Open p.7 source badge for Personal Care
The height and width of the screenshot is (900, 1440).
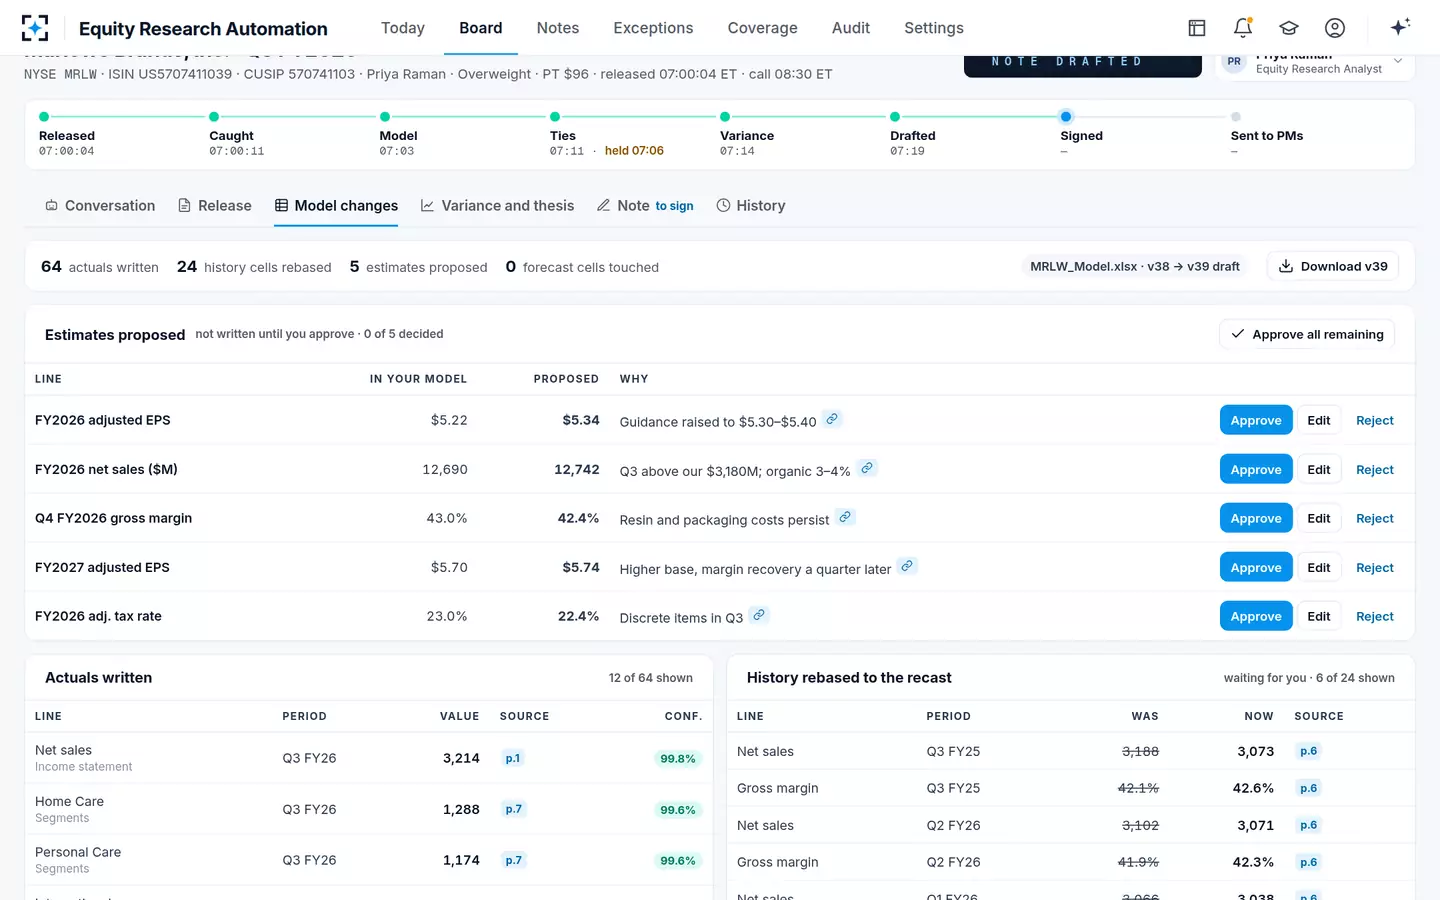tap(514, 860)
